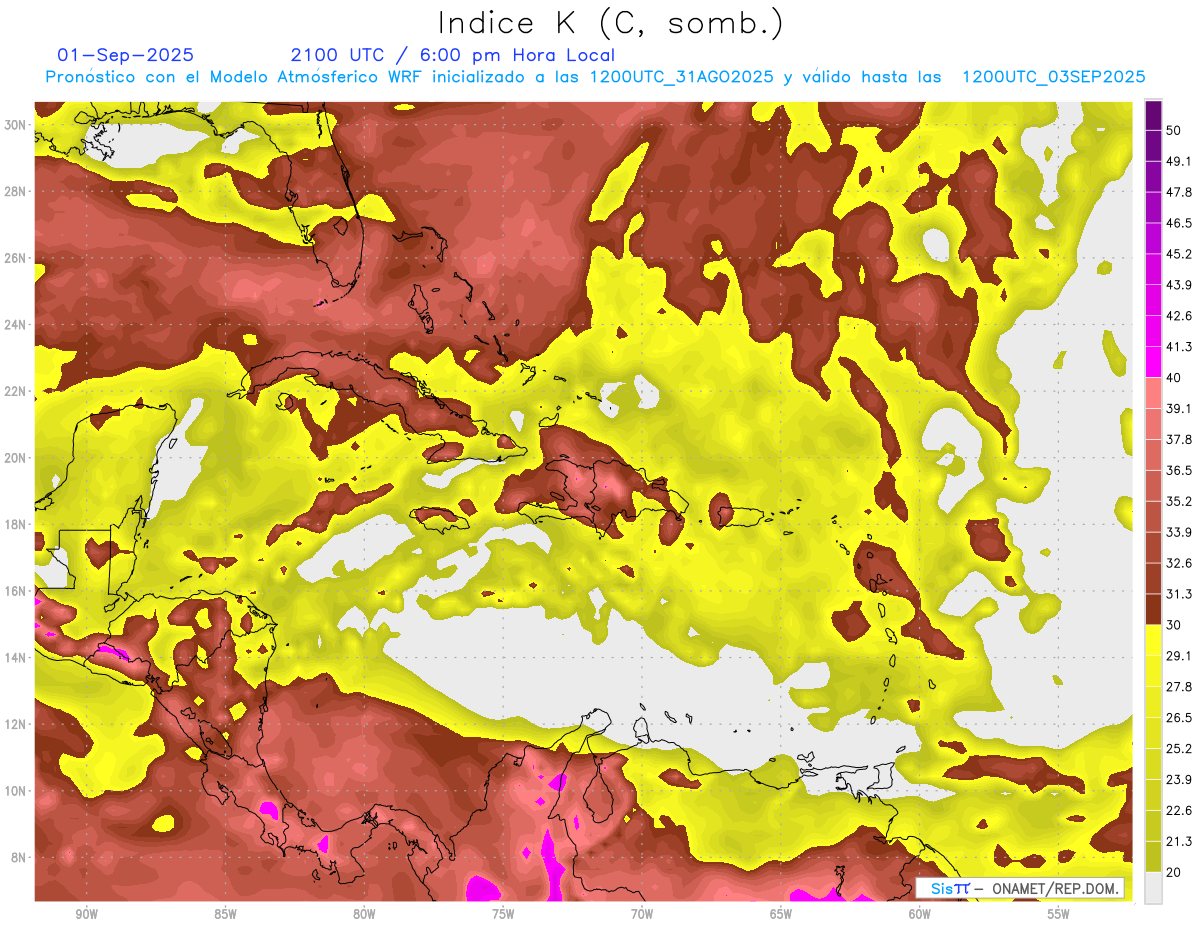Click the 12N latitude axis label
1200x927 pixels.
click(x=15, y=724)
